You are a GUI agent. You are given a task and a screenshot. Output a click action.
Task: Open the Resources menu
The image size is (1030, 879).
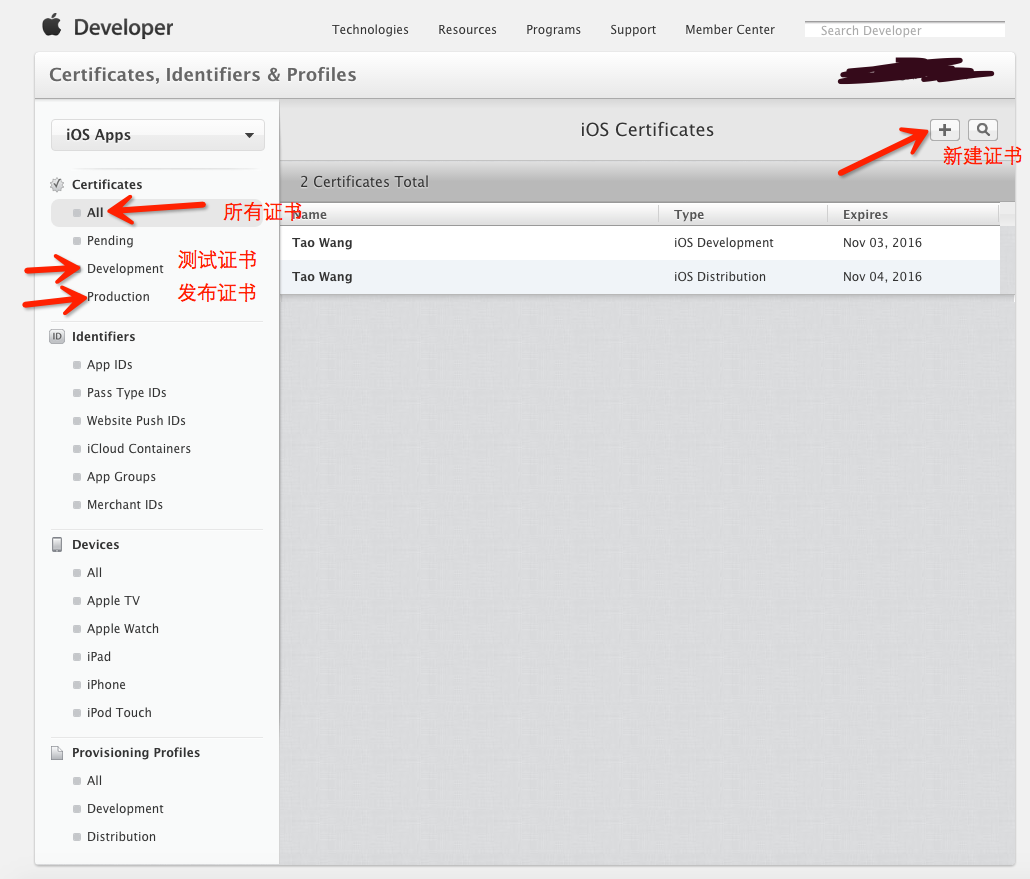click(467, 30)
